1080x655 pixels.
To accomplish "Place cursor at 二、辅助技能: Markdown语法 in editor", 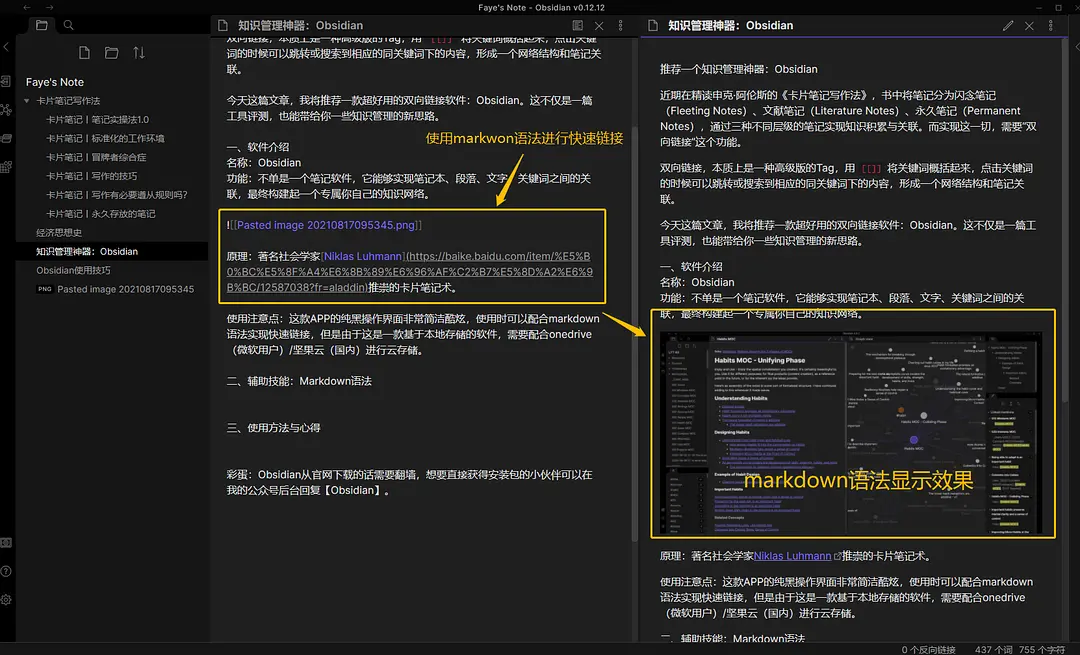I will click(x=299, y=381).
